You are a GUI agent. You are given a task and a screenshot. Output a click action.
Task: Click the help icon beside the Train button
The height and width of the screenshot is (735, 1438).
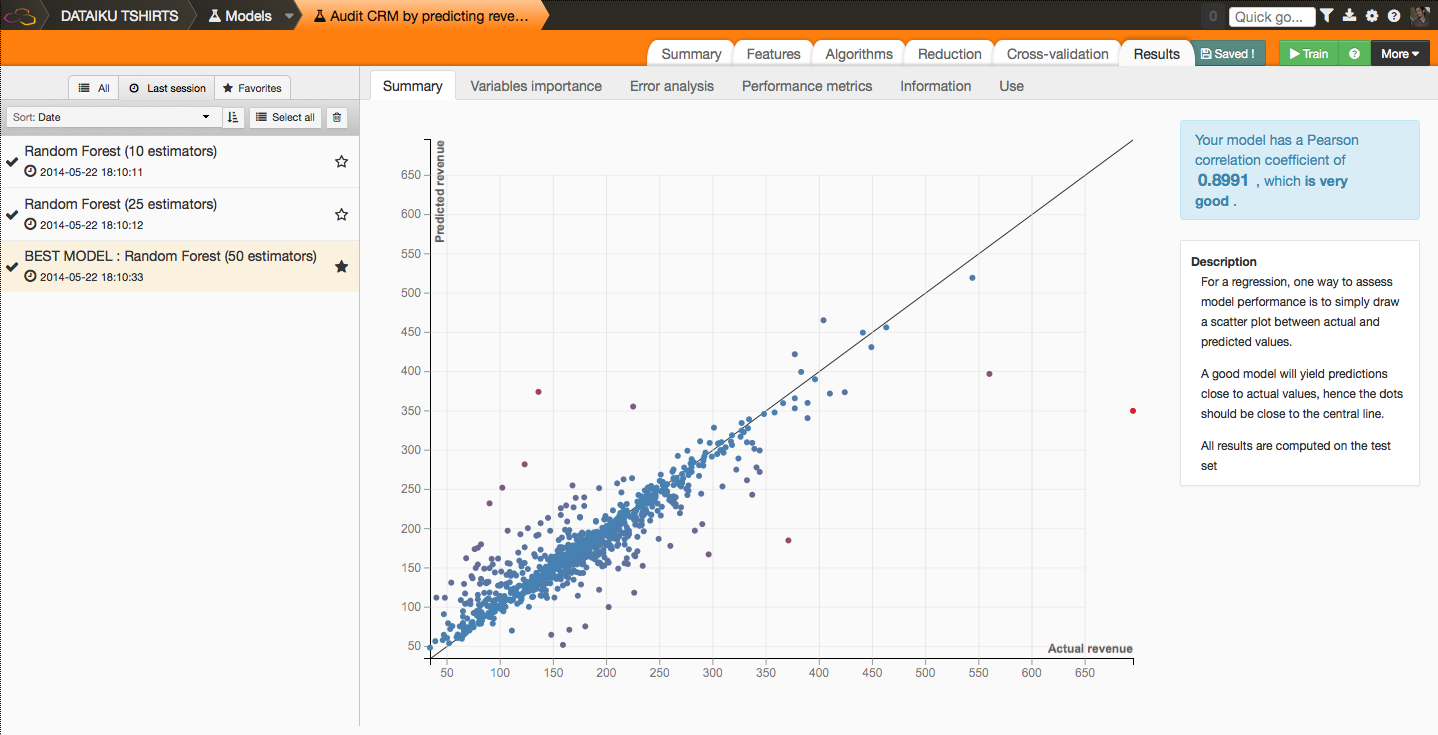tap(1354, 54)
